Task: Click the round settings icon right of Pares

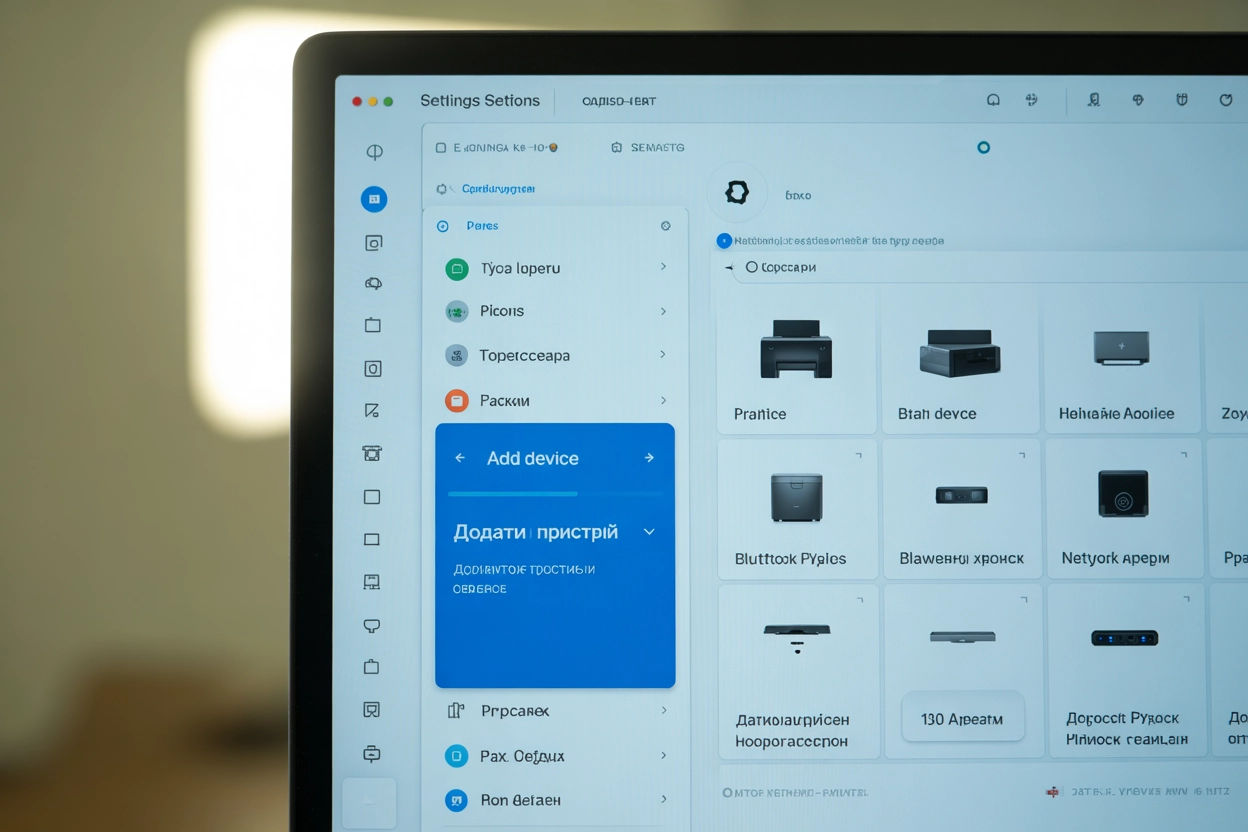Action: 666,226
